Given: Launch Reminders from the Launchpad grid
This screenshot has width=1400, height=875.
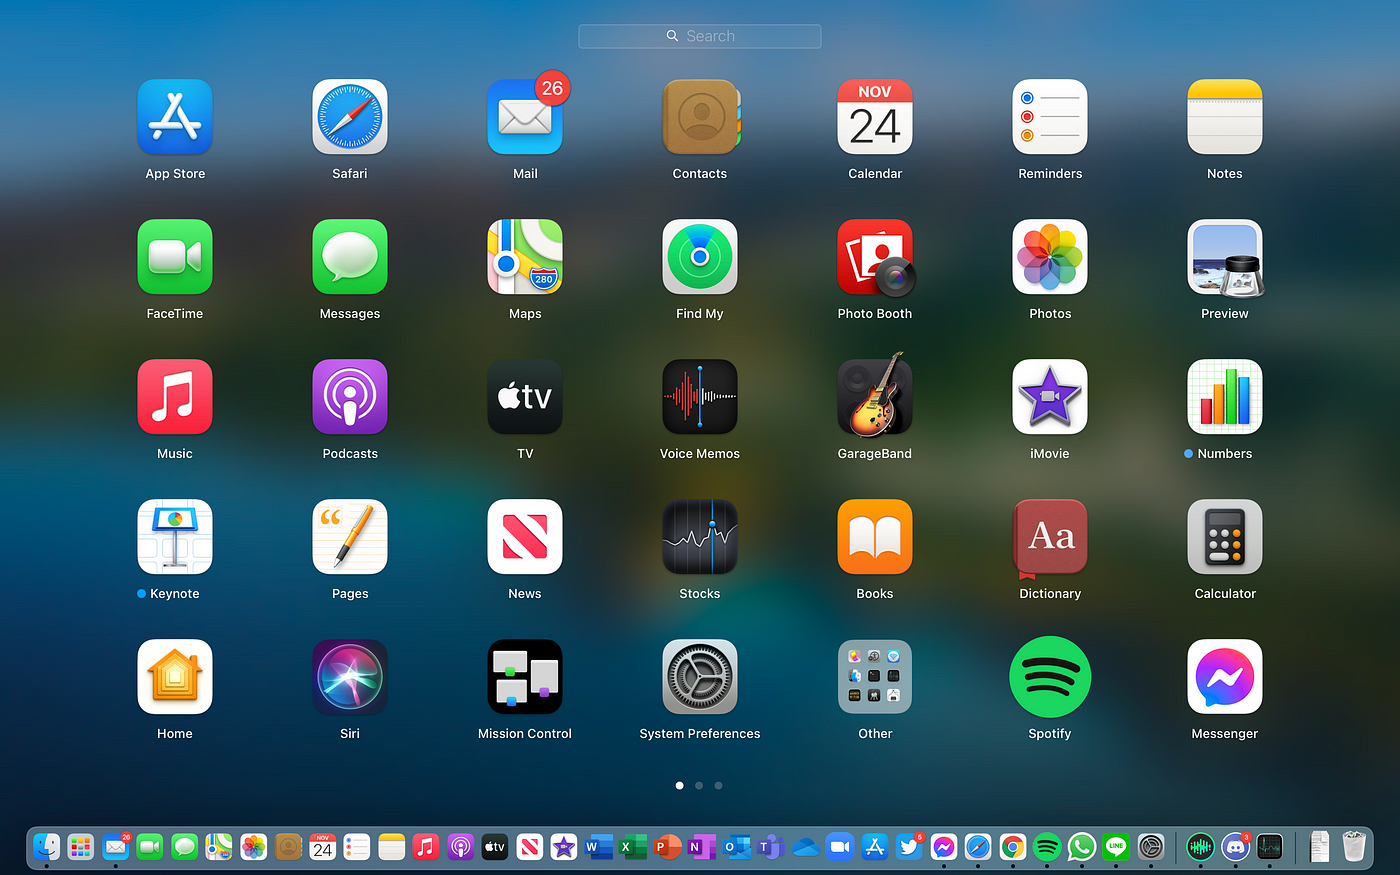Looking at the screenshot, I should click(x=1050, y=117).
